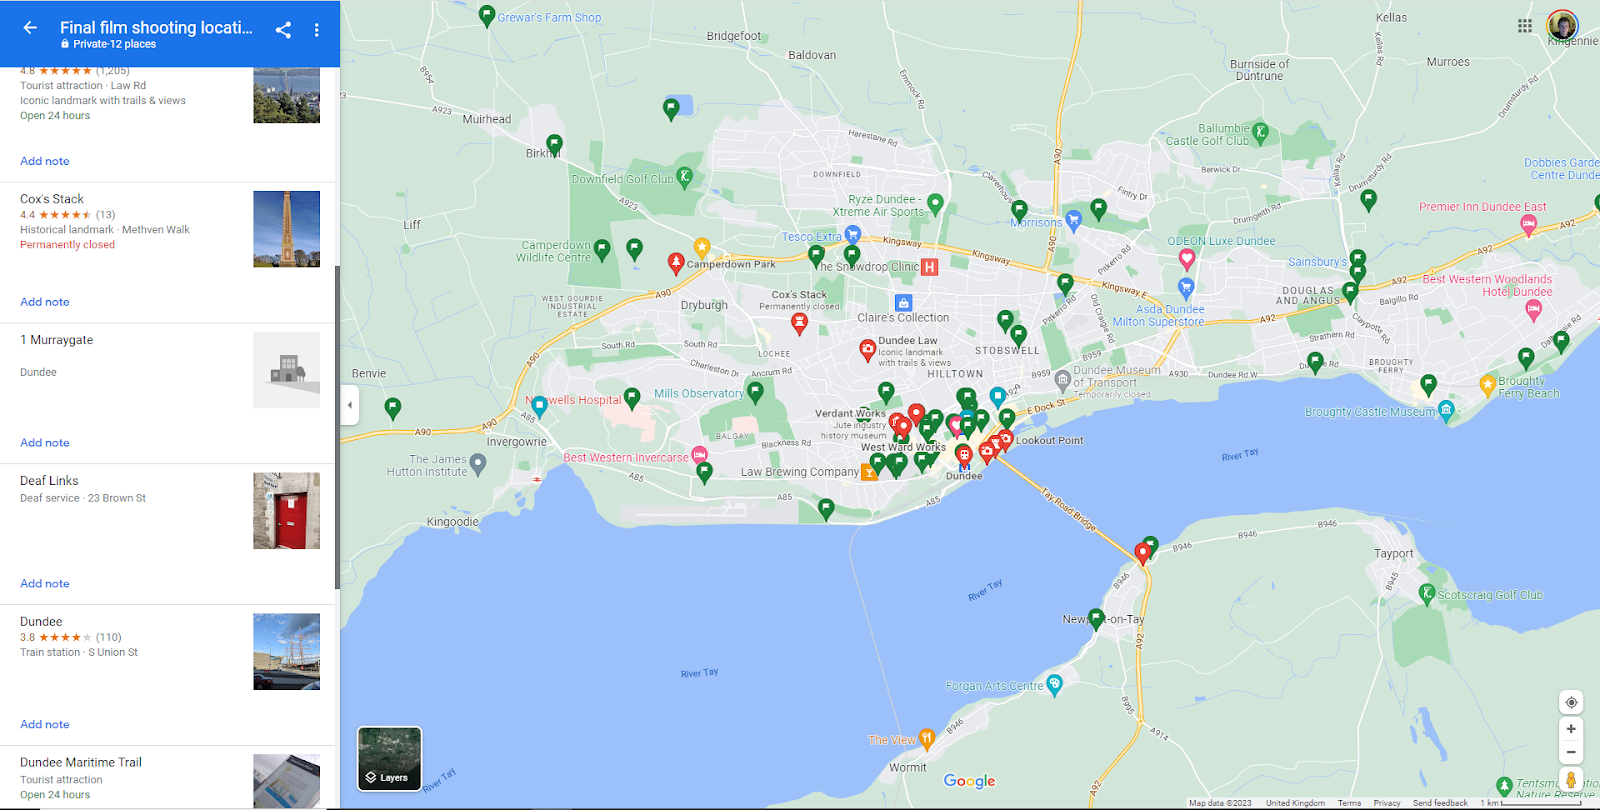Open the three-dot more options menu
This screenshot has height=810, width=1600.
[316, 30]
